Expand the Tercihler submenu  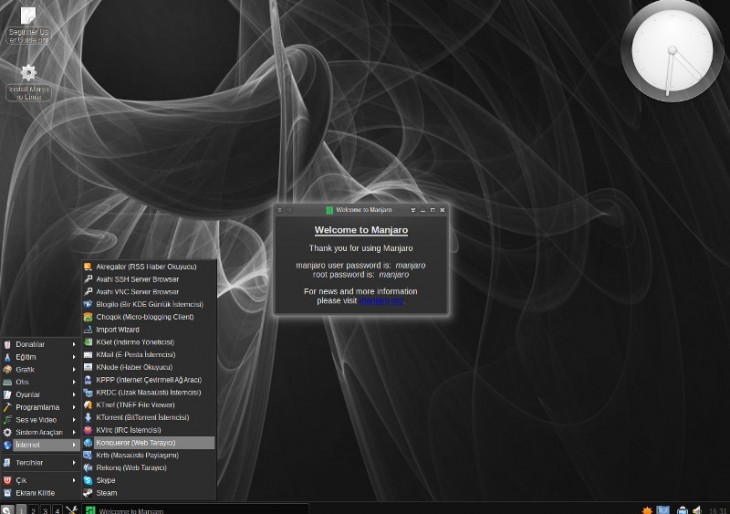[x=40, y=463]
